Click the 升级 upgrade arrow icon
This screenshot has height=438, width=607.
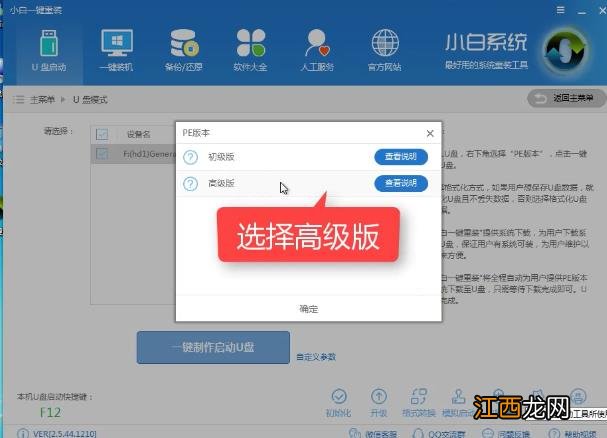379,397
